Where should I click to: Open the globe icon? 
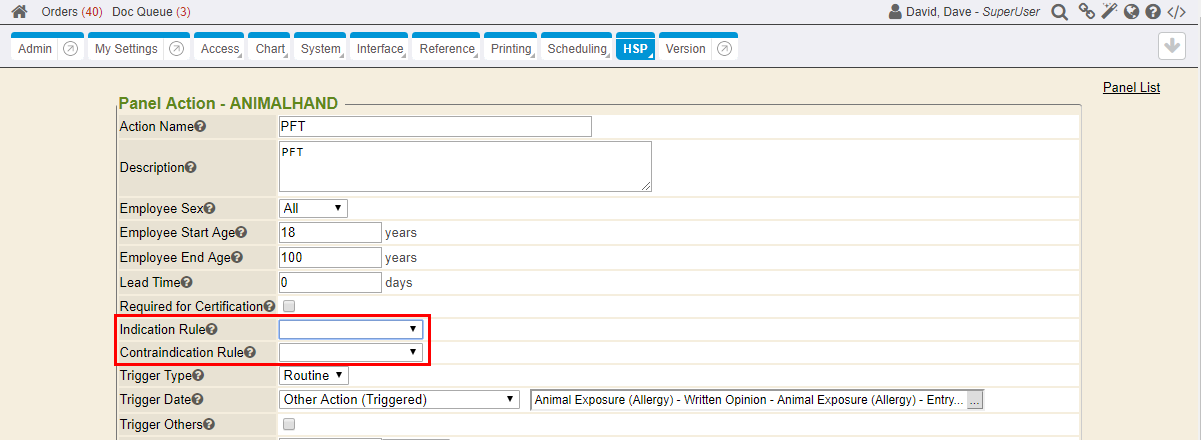pyautogui.click(x=1131, y=12)
